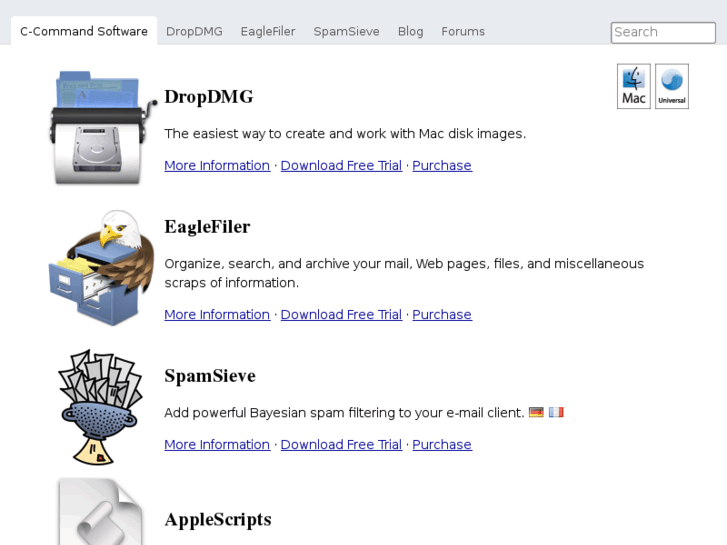The height and width of the screenshot is (545, 727).
Task: Open the EagleFiler navigation tab
Action: (x=268, y=31)
